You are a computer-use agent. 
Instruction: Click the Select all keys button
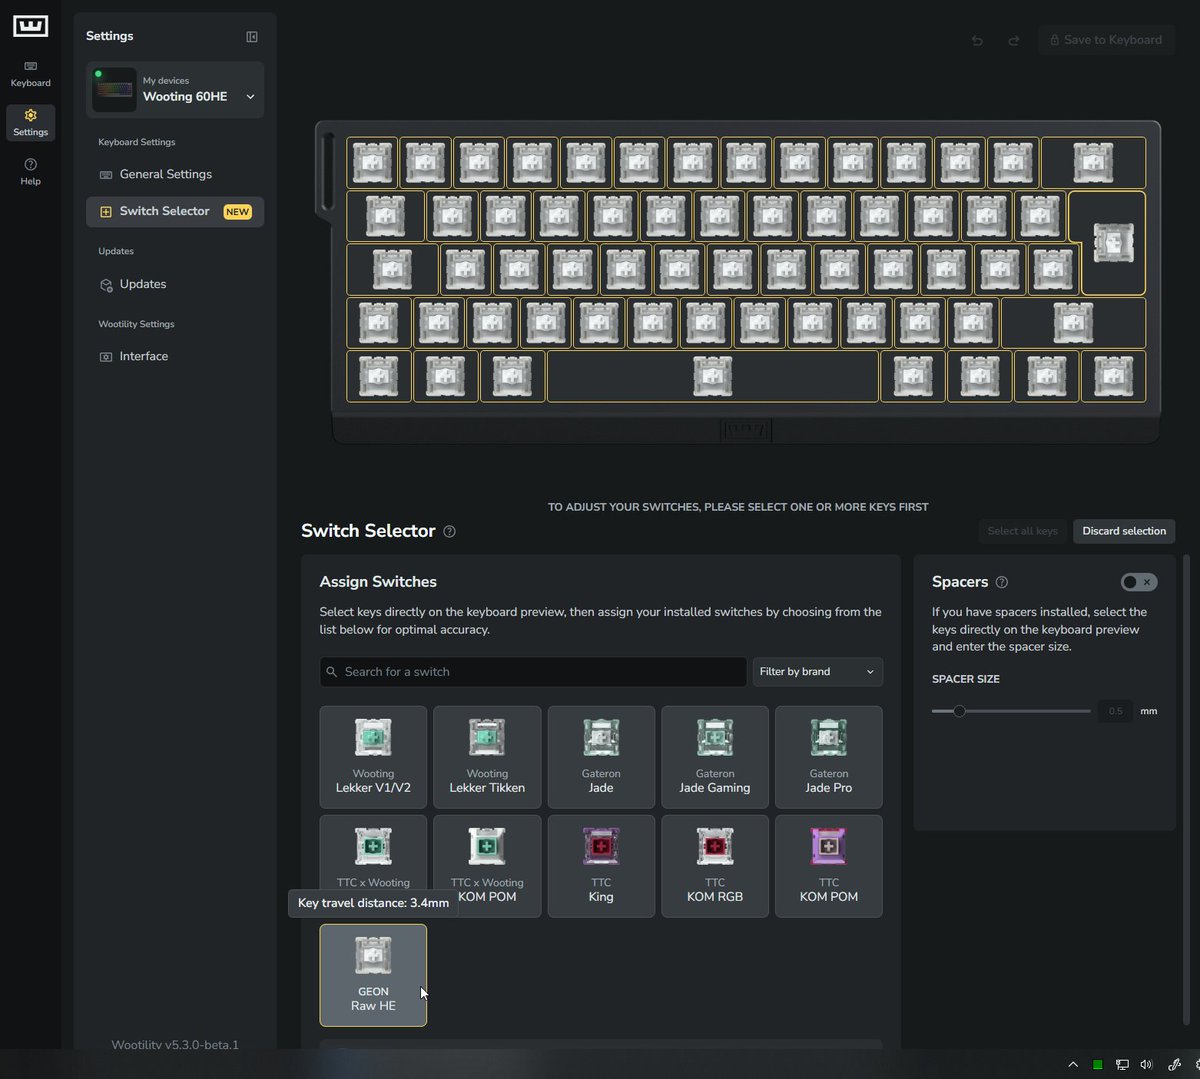click(1022, 531)
